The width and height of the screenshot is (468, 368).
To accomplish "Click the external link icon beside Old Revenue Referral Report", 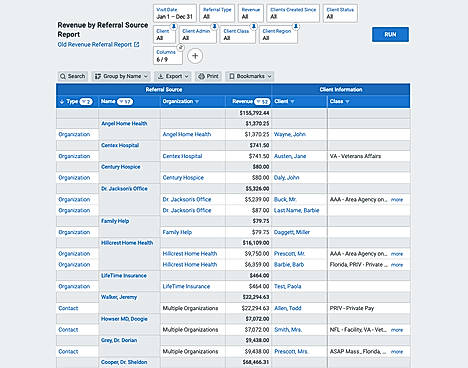I will coord(136,44).
